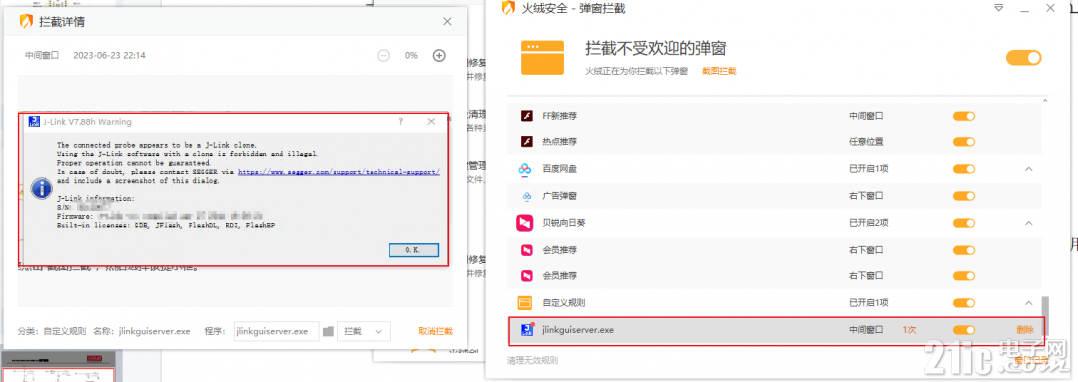Viewport: 1078px width, 382px height.
Task: Collapse the 贝锐向日葵 group chevron
Action: tap(1029, 223)
